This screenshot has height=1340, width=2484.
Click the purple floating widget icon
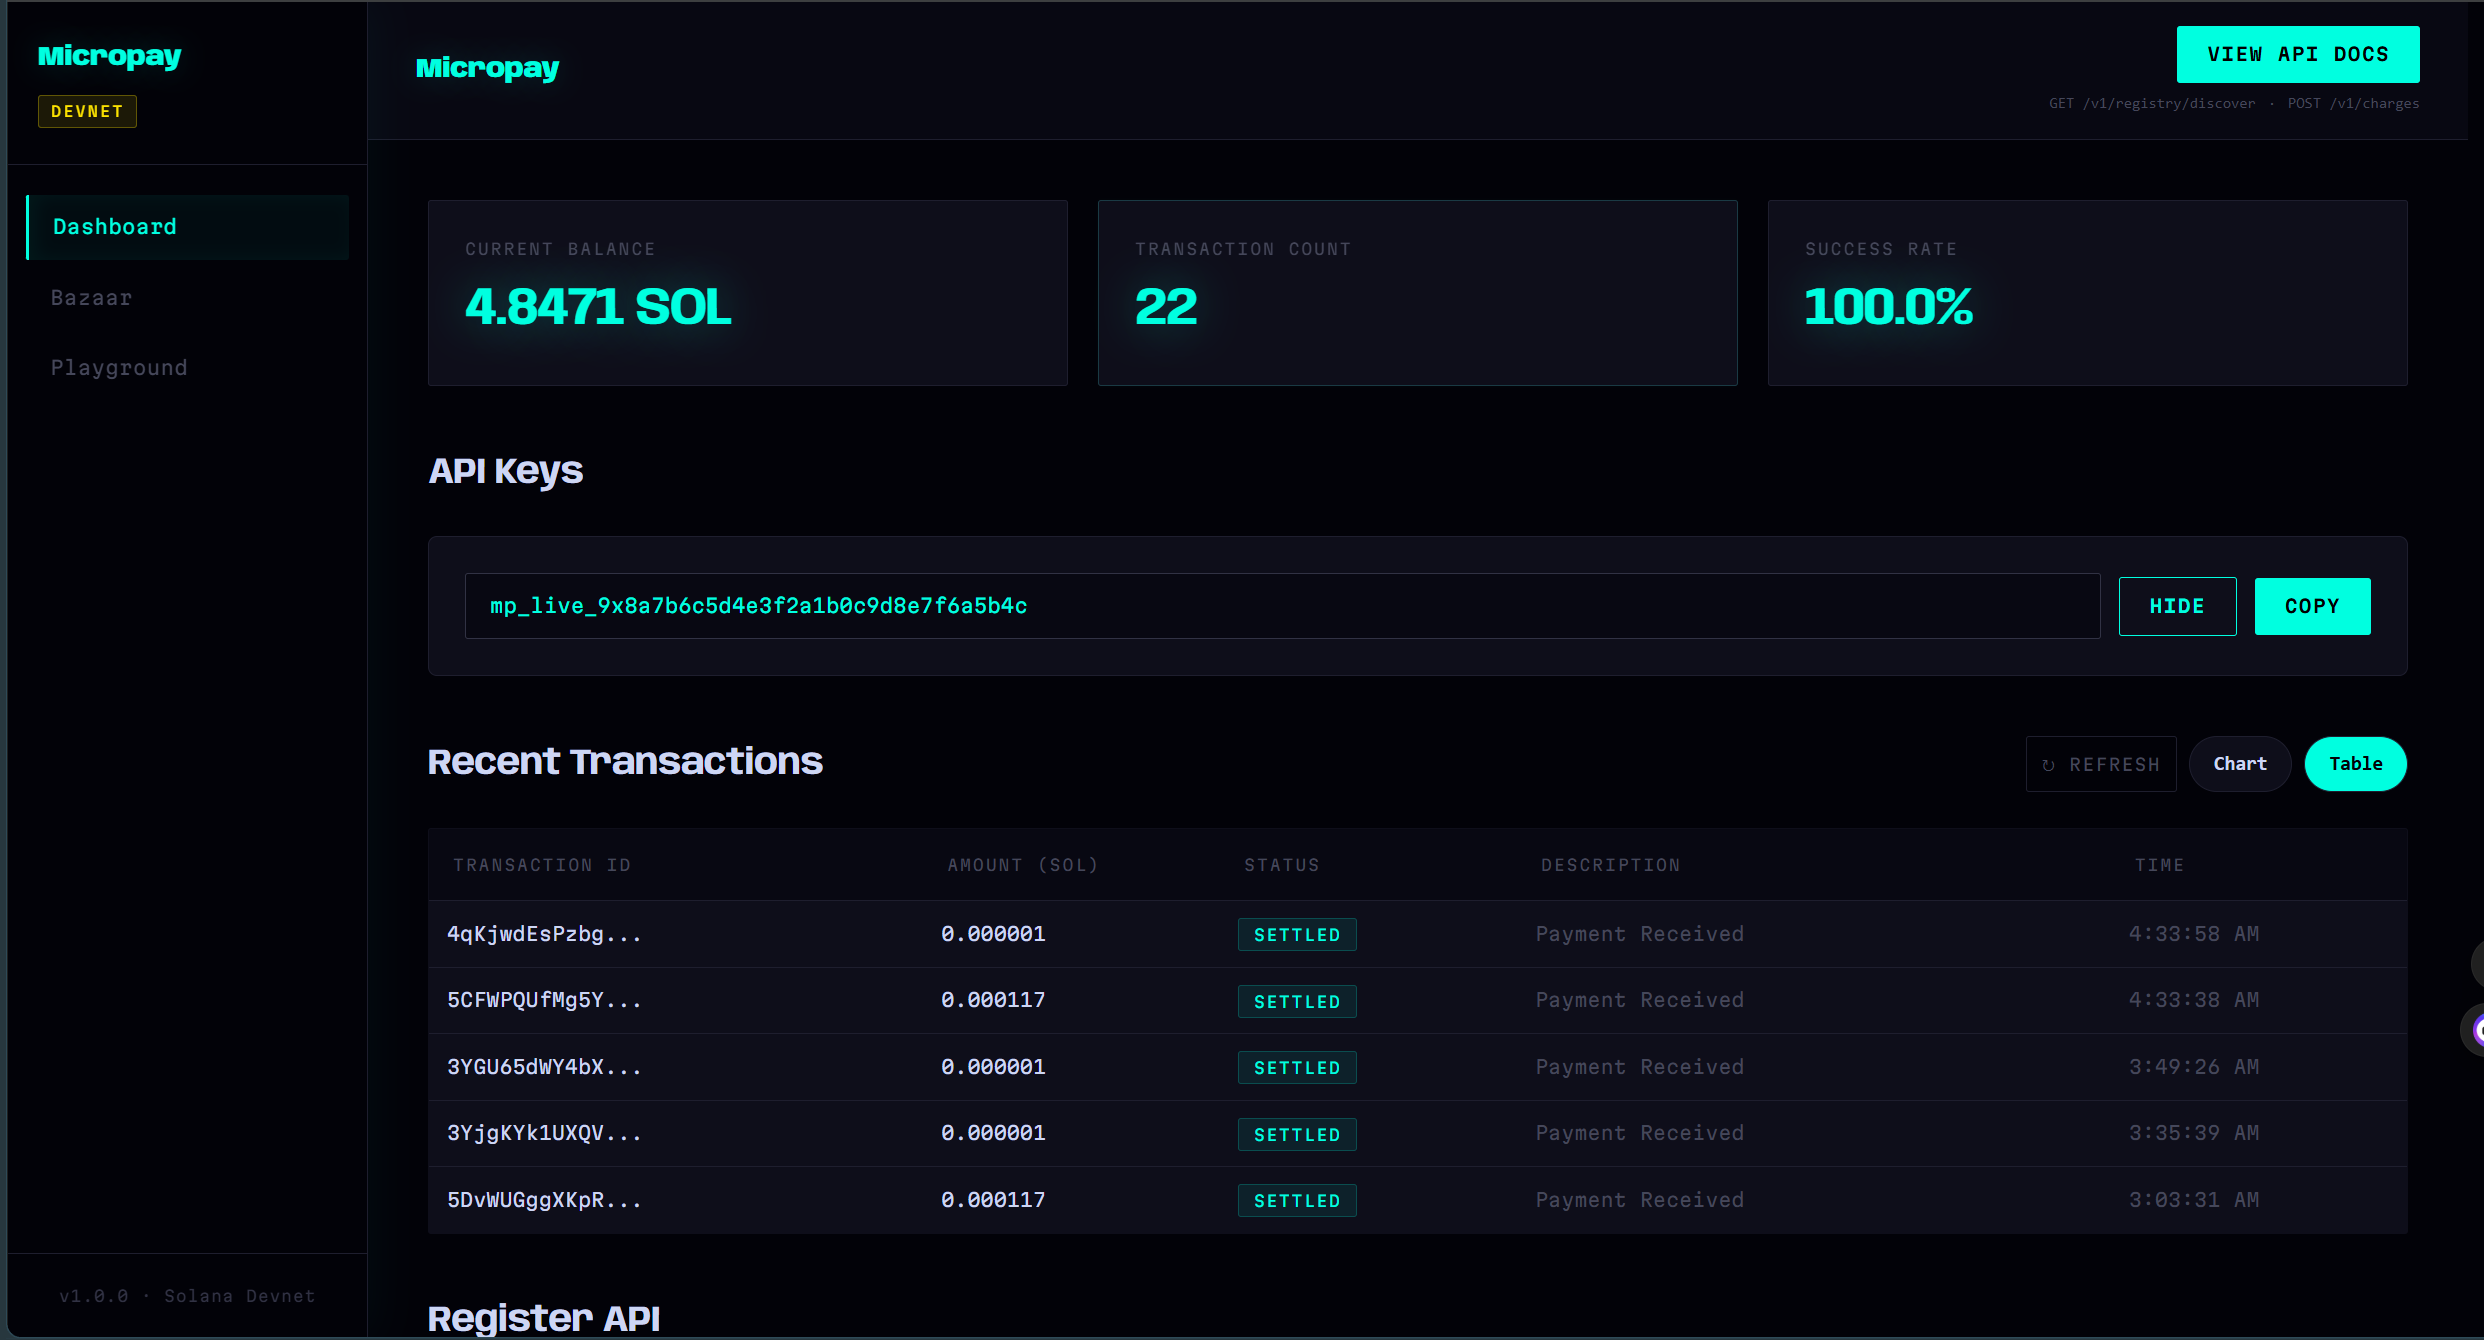[x=2476, y=1030]
